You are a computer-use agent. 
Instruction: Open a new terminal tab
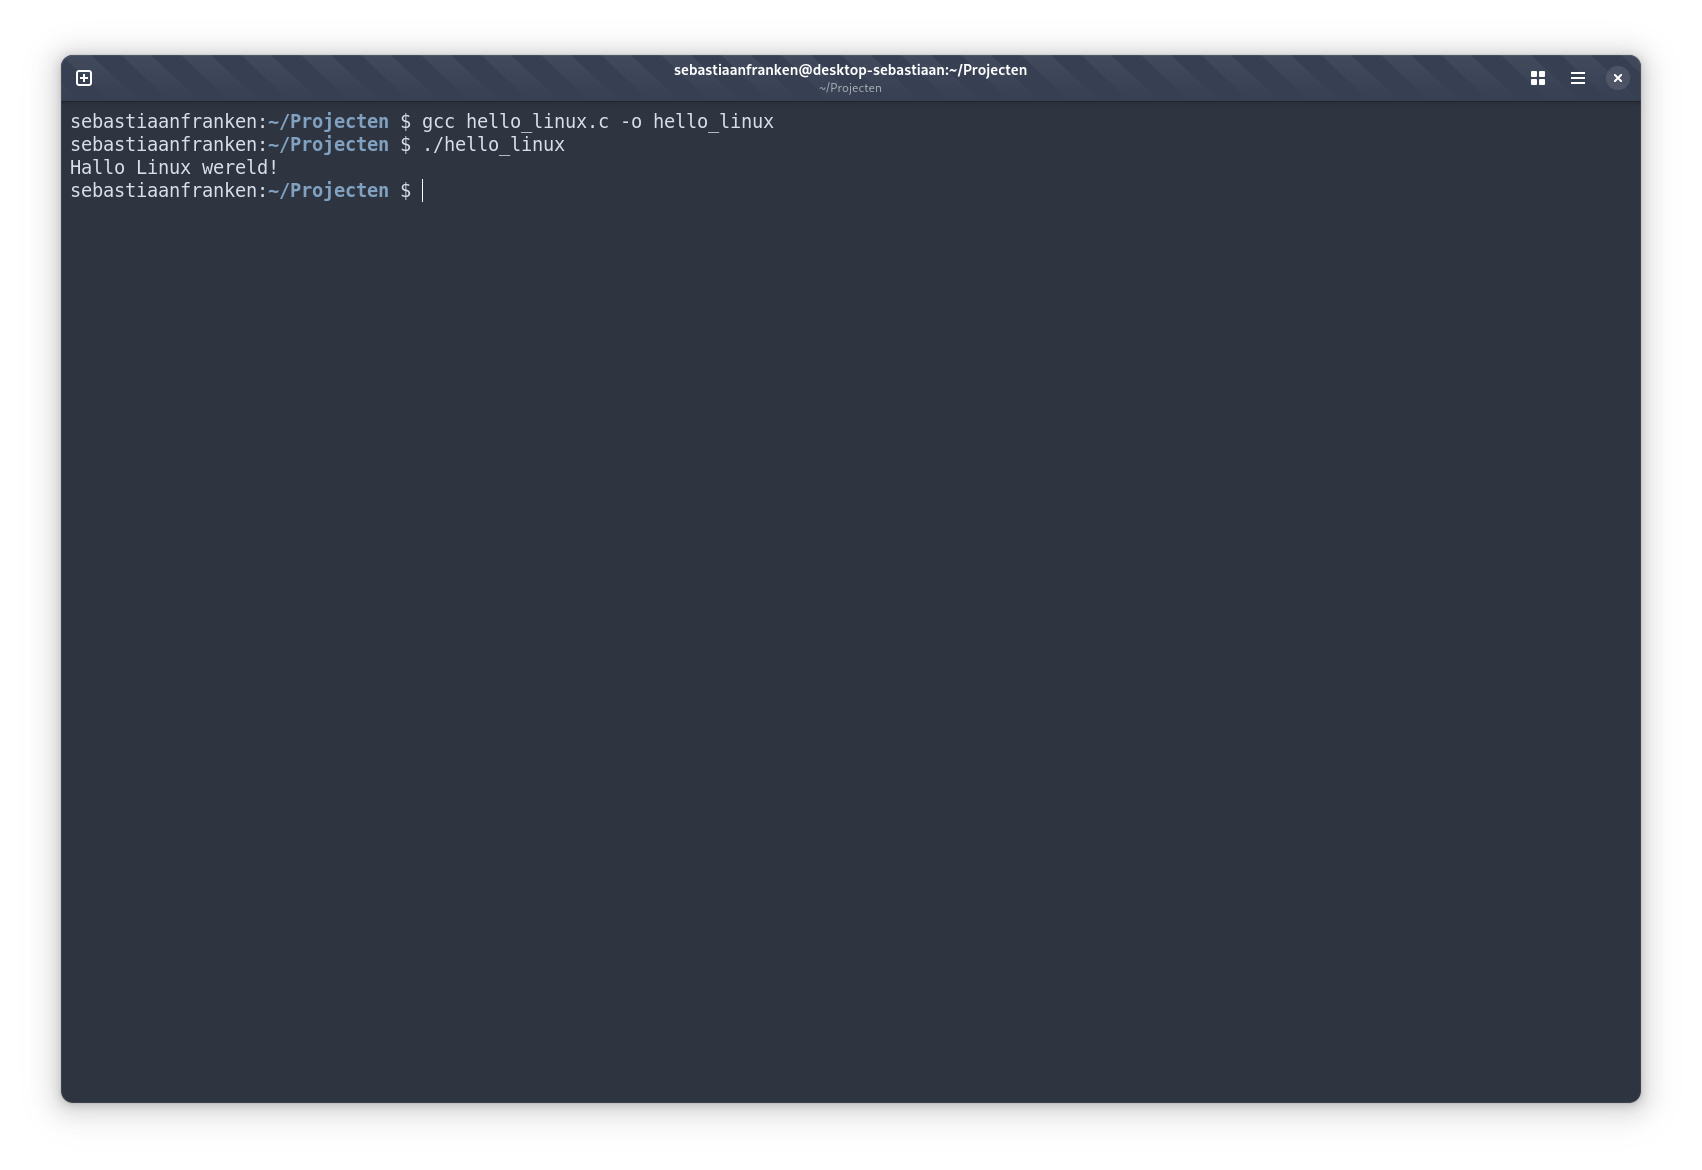pyautogui.click(x=84, y=78)
